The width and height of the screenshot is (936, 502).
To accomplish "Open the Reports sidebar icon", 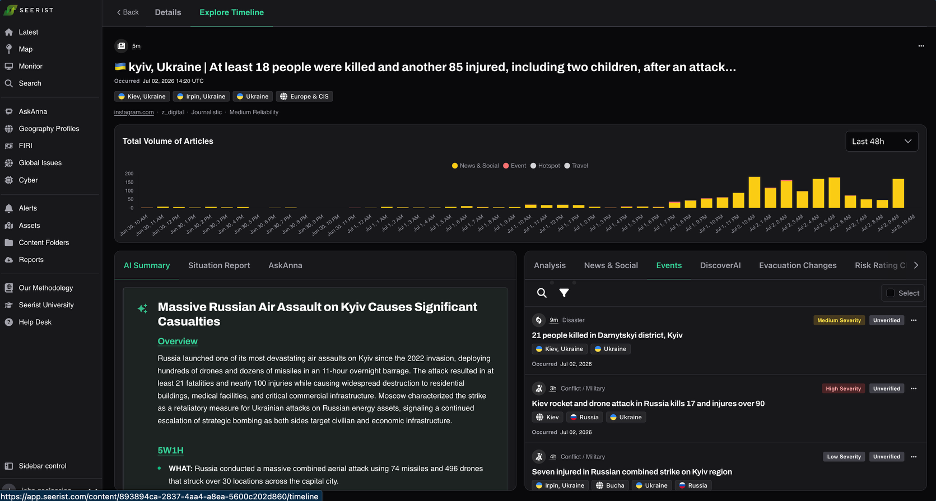I will [x=8, y=260].
